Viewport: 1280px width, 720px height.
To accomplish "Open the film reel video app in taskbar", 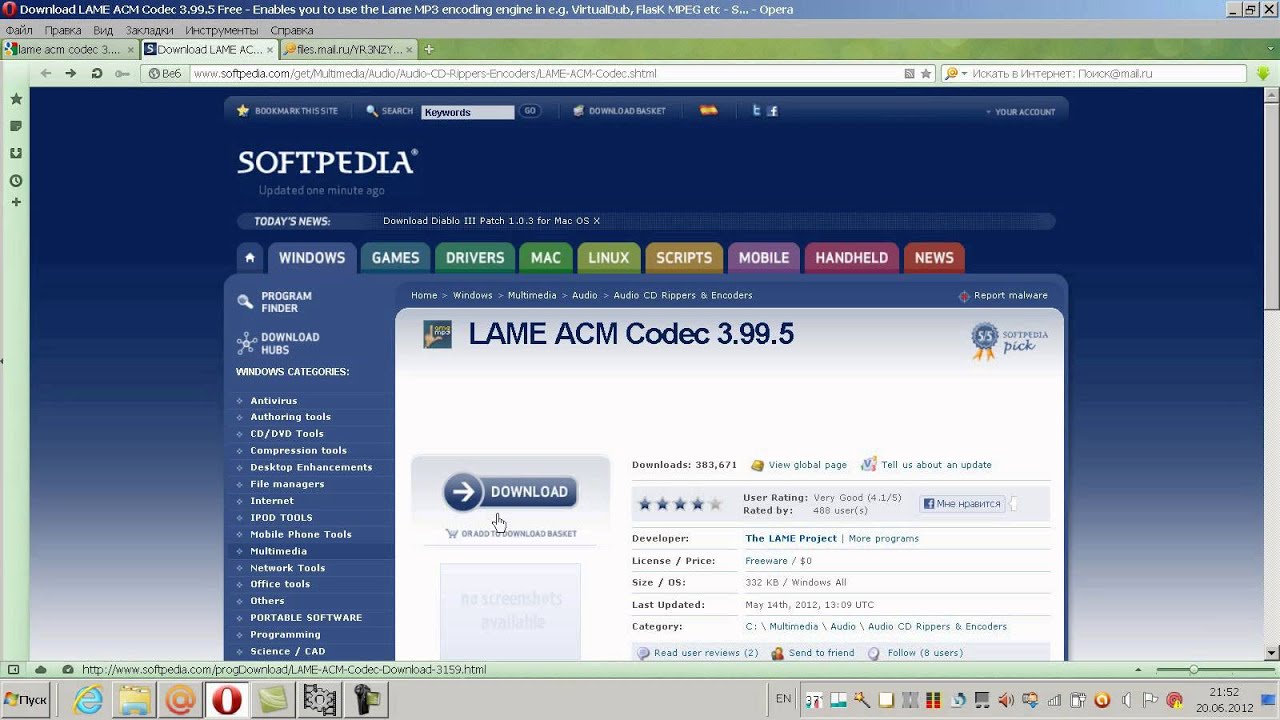I will (x=319, y=700).
